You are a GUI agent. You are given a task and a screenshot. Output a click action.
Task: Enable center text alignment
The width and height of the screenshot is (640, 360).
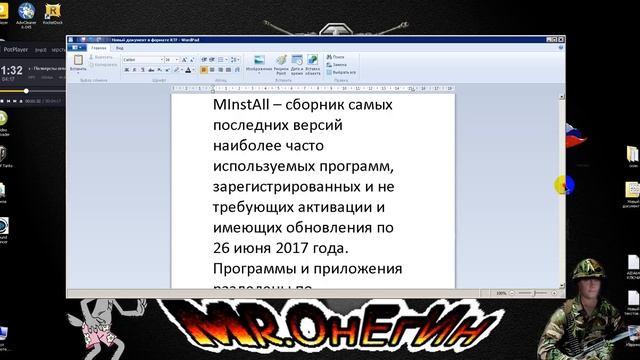point(212,70)
